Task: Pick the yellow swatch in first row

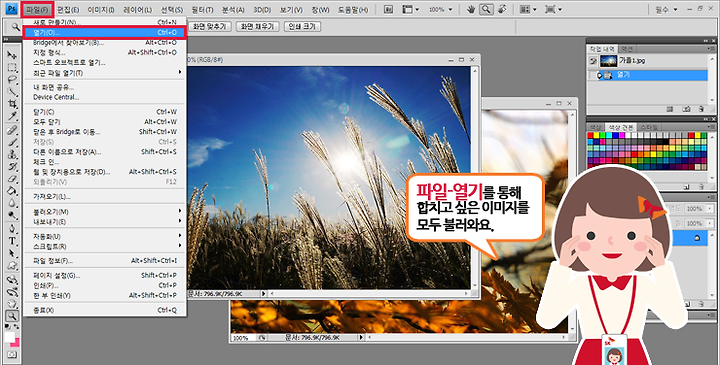Action: pos(596,136)
